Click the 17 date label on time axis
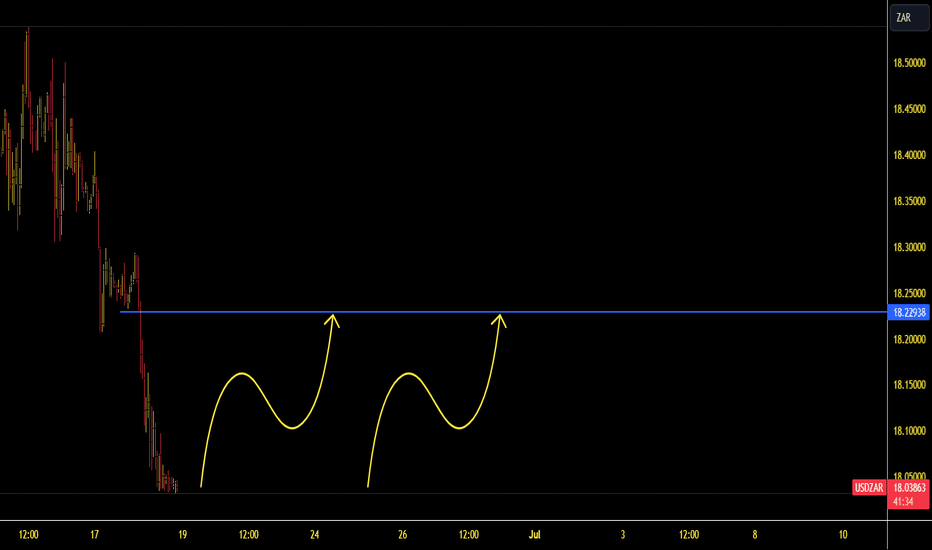 click(x=95, y=535)
